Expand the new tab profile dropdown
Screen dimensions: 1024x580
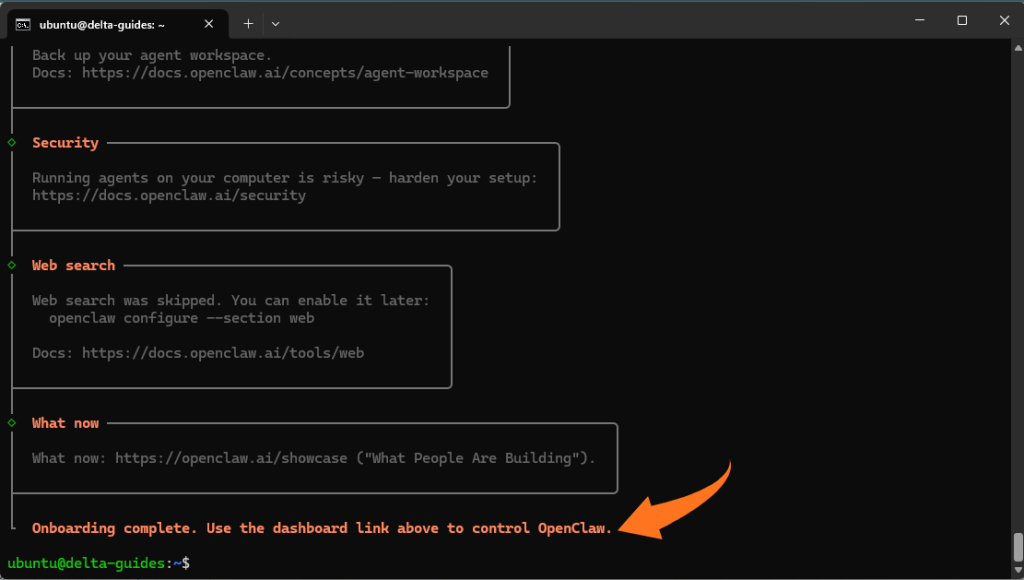[x=276, y=23]
